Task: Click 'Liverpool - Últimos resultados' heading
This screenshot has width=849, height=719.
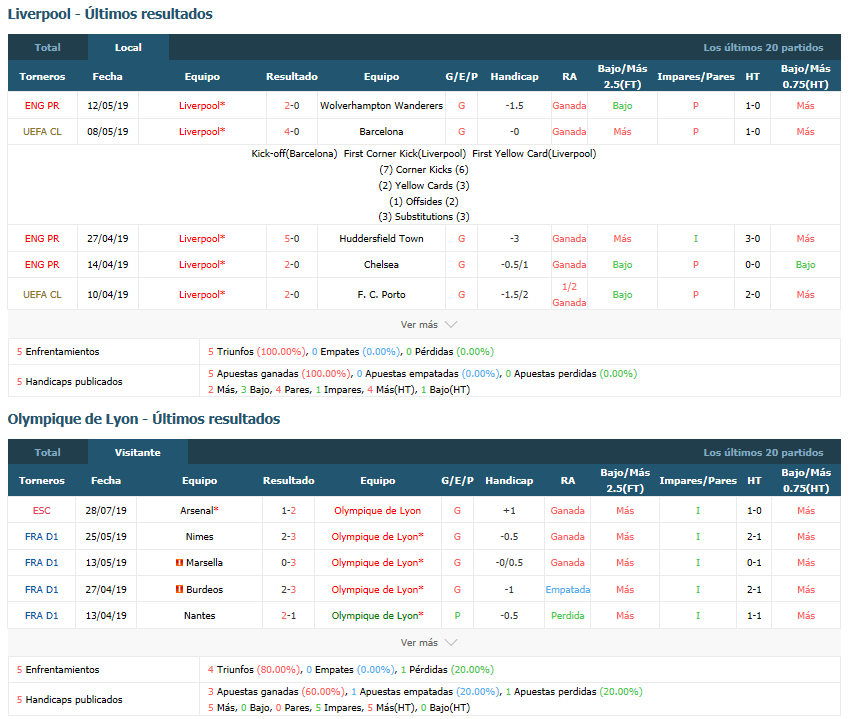Action: point(110,14)
